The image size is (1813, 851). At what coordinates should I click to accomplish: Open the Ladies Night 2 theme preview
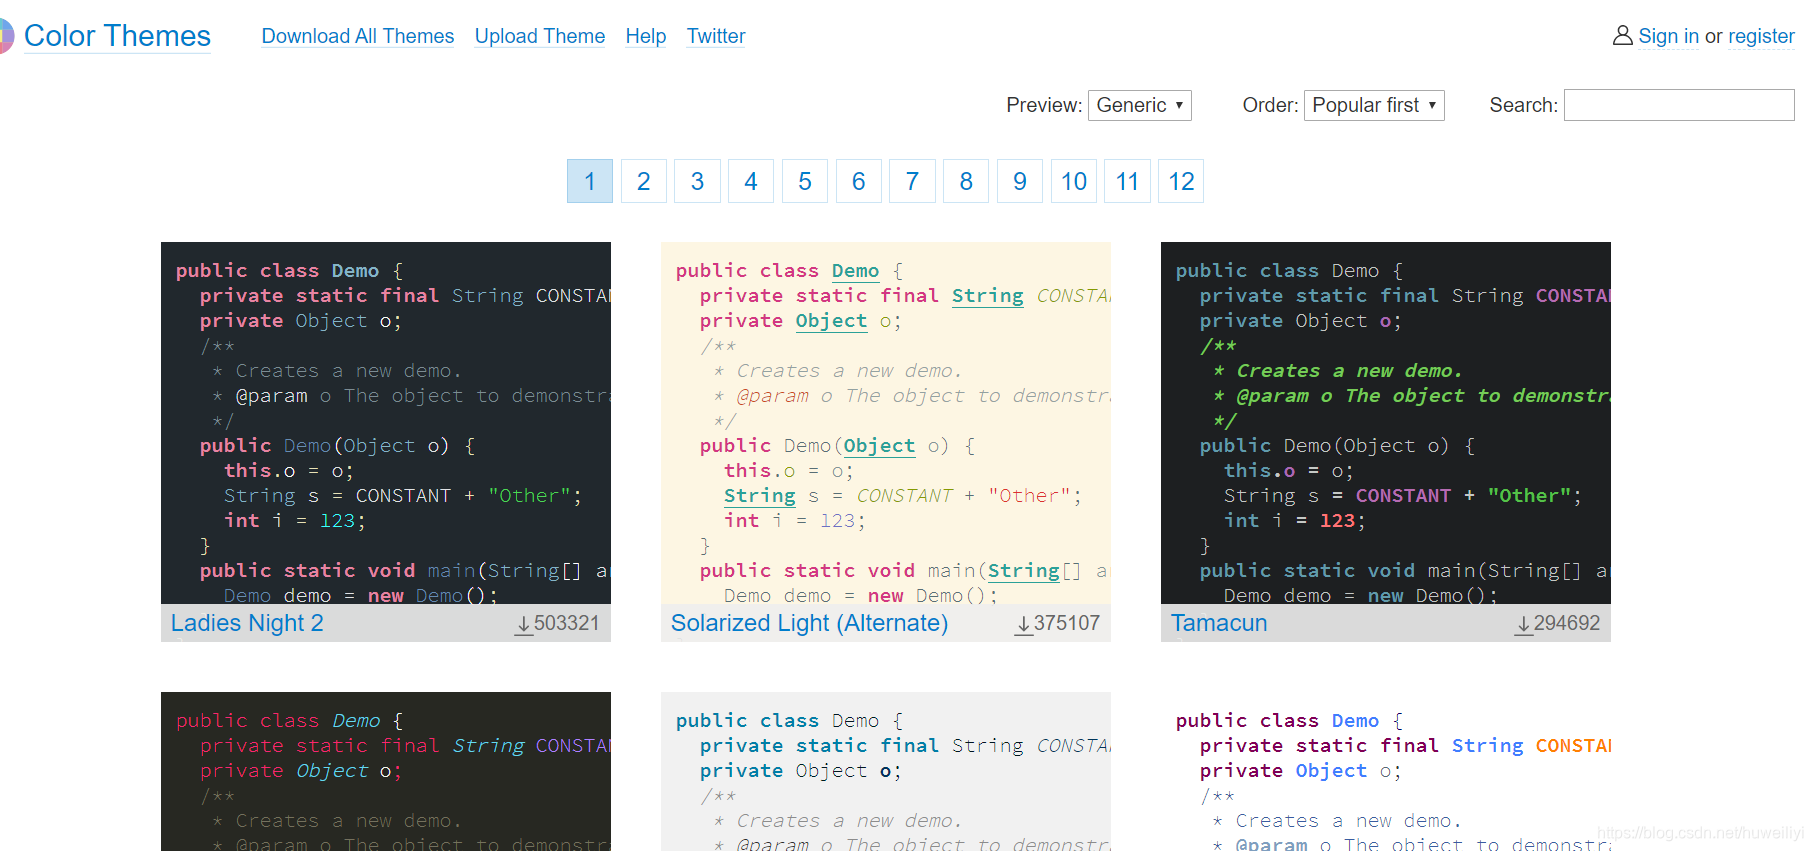(386, 422)
